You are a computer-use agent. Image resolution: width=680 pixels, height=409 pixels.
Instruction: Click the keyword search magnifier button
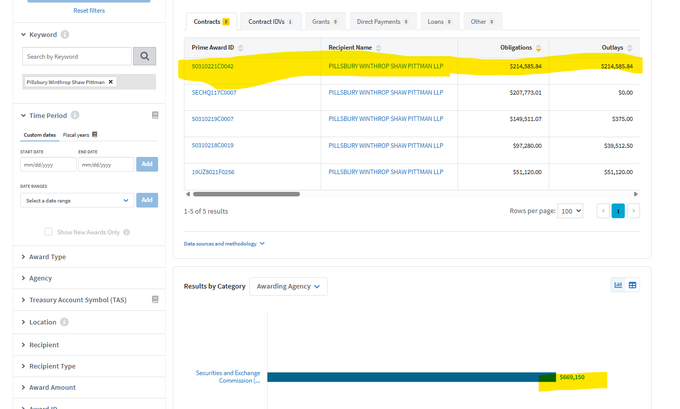pyautogui.click(x=145, y=57)
